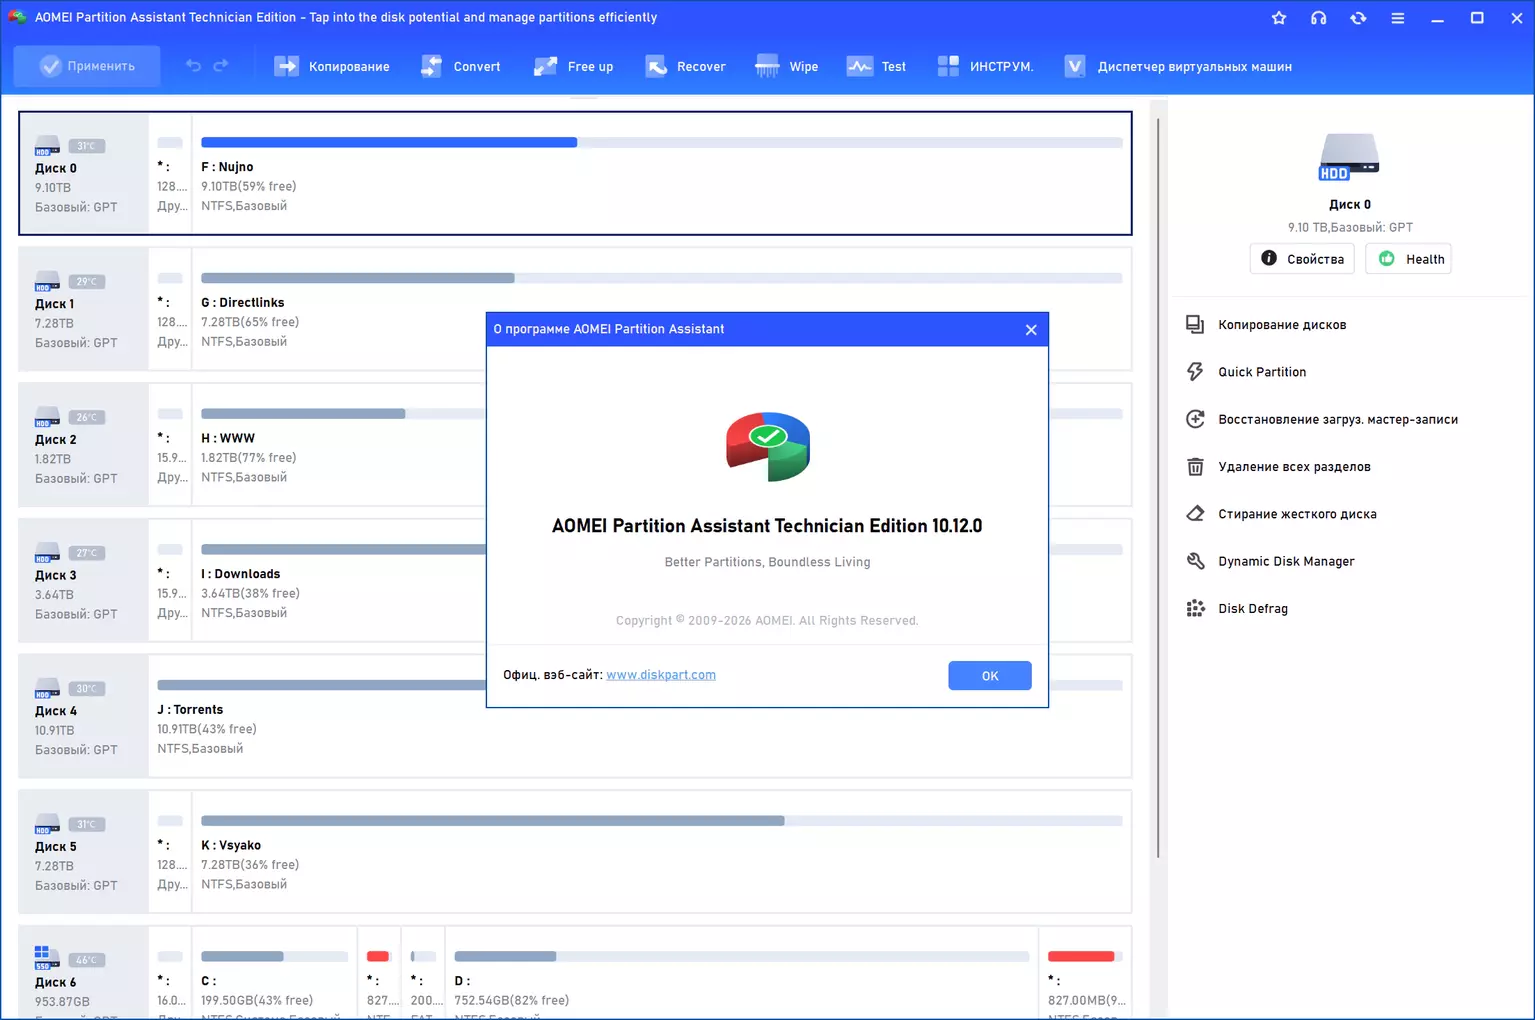Select the D: partition on Диск 6
This screenshot has height=1020, width=1535.
tap(741, 973)
